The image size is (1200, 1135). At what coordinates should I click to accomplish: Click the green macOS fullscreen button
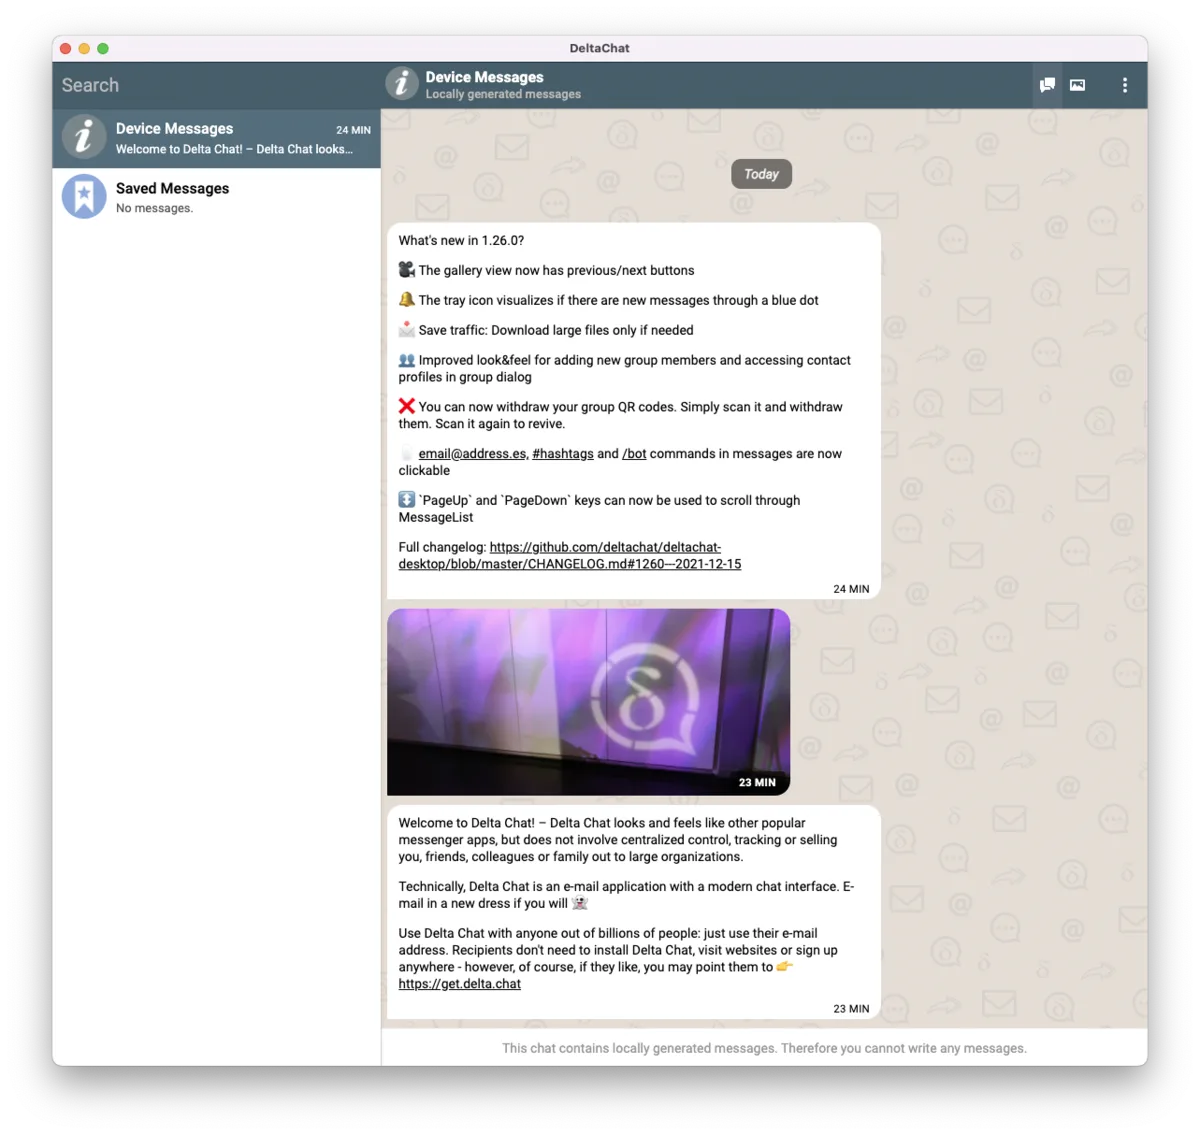tap(103, 48)
